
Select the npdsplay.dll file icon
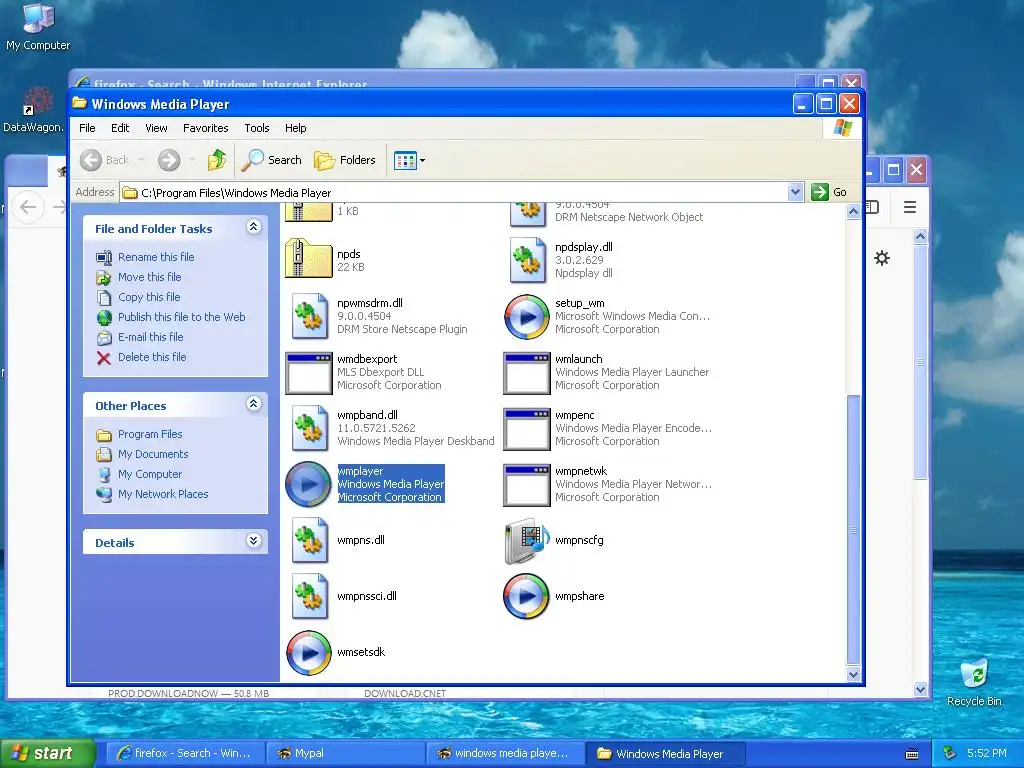pos(528,260)
